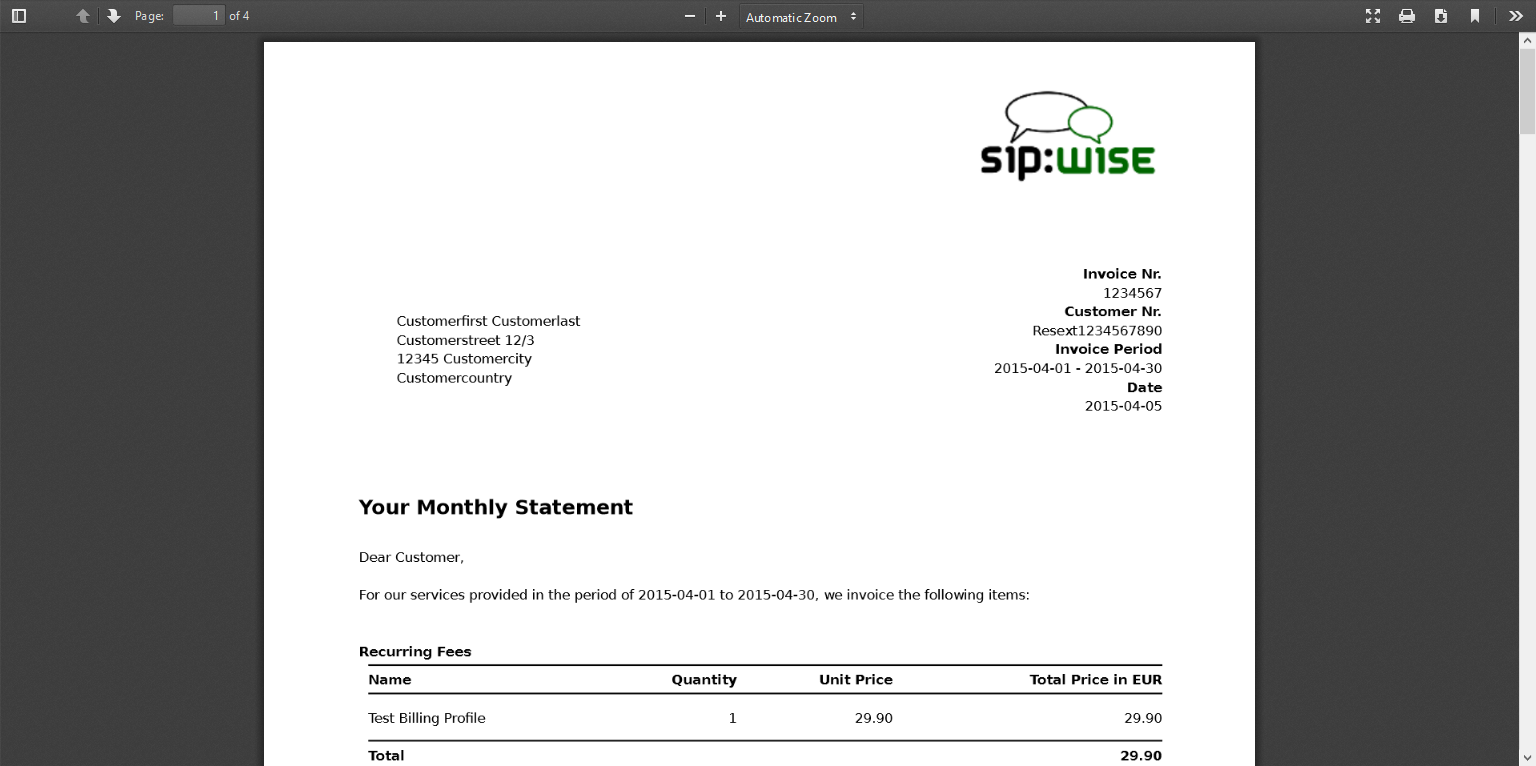Go to the next page
Image resolution: width=1536 pixels, height=766 pixels.
click(x=112, y=16)
